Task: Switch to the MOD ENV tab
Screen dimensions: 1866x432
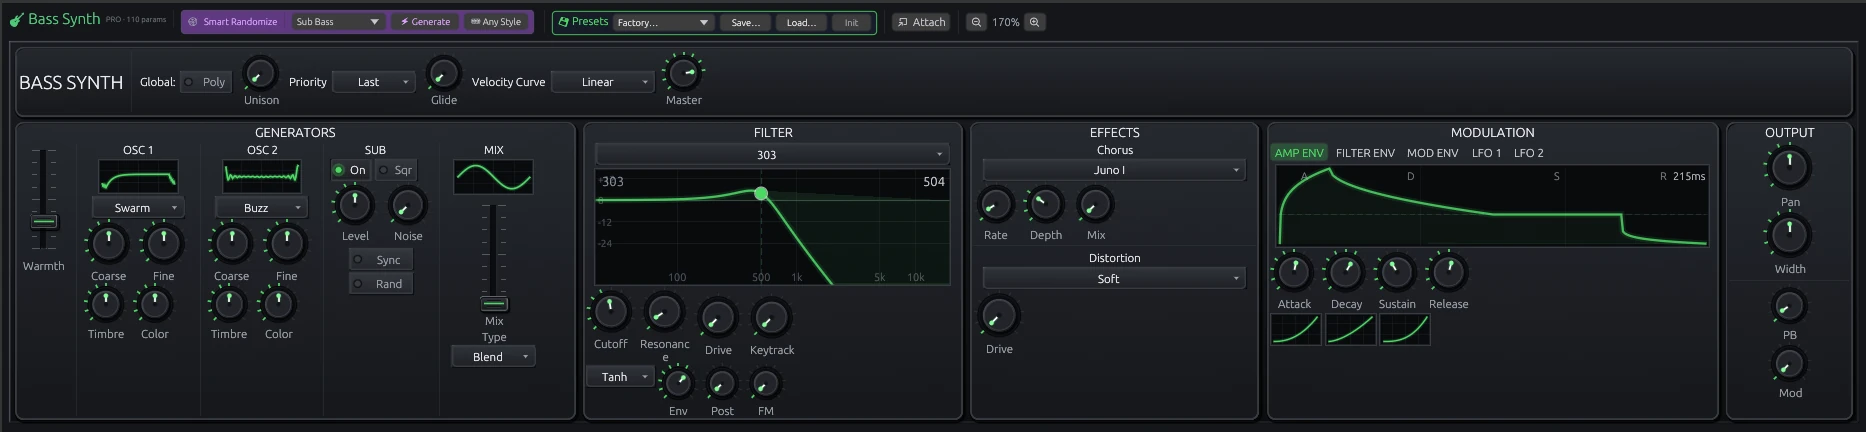Action: tap(1432, 153)
